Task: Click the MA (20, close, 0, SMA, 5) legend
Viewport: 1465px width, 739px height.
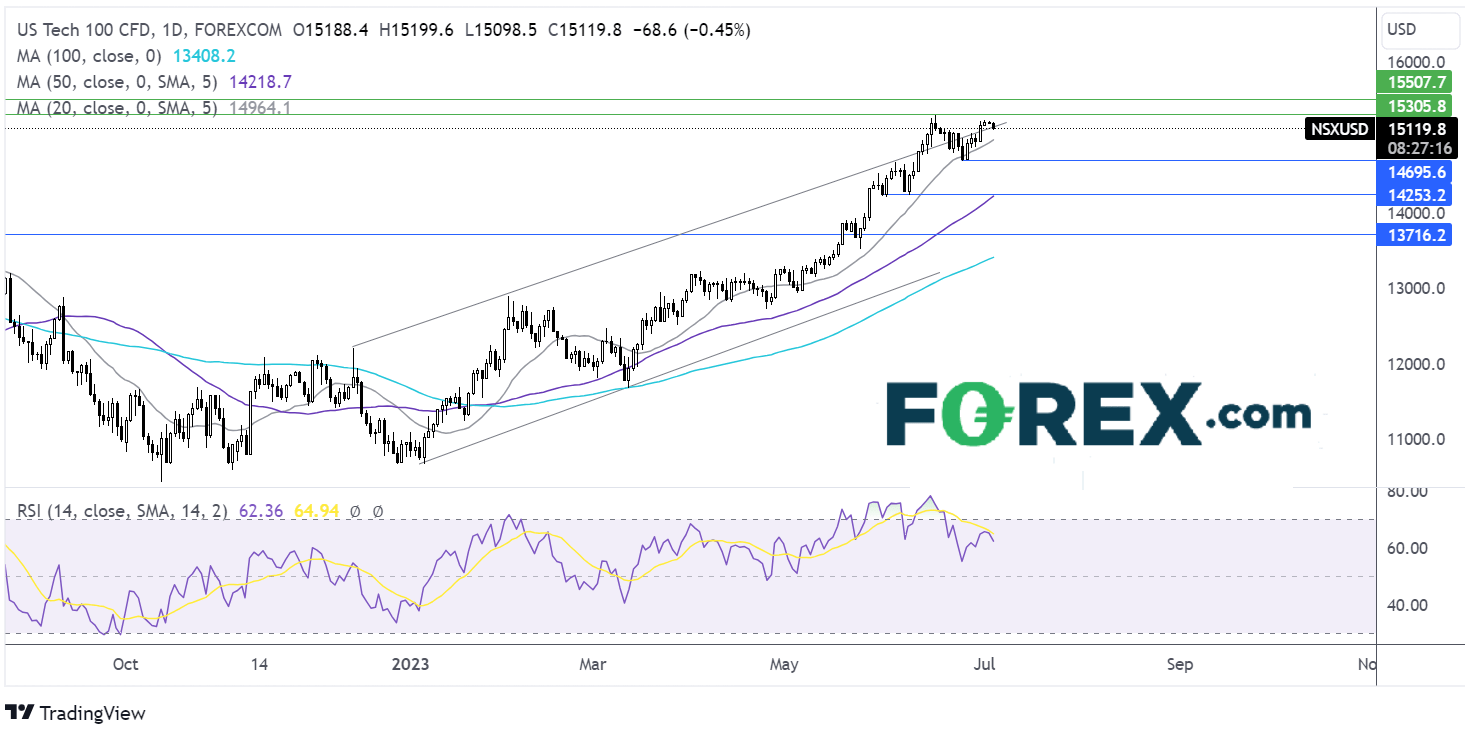Action: coord(116,107)
